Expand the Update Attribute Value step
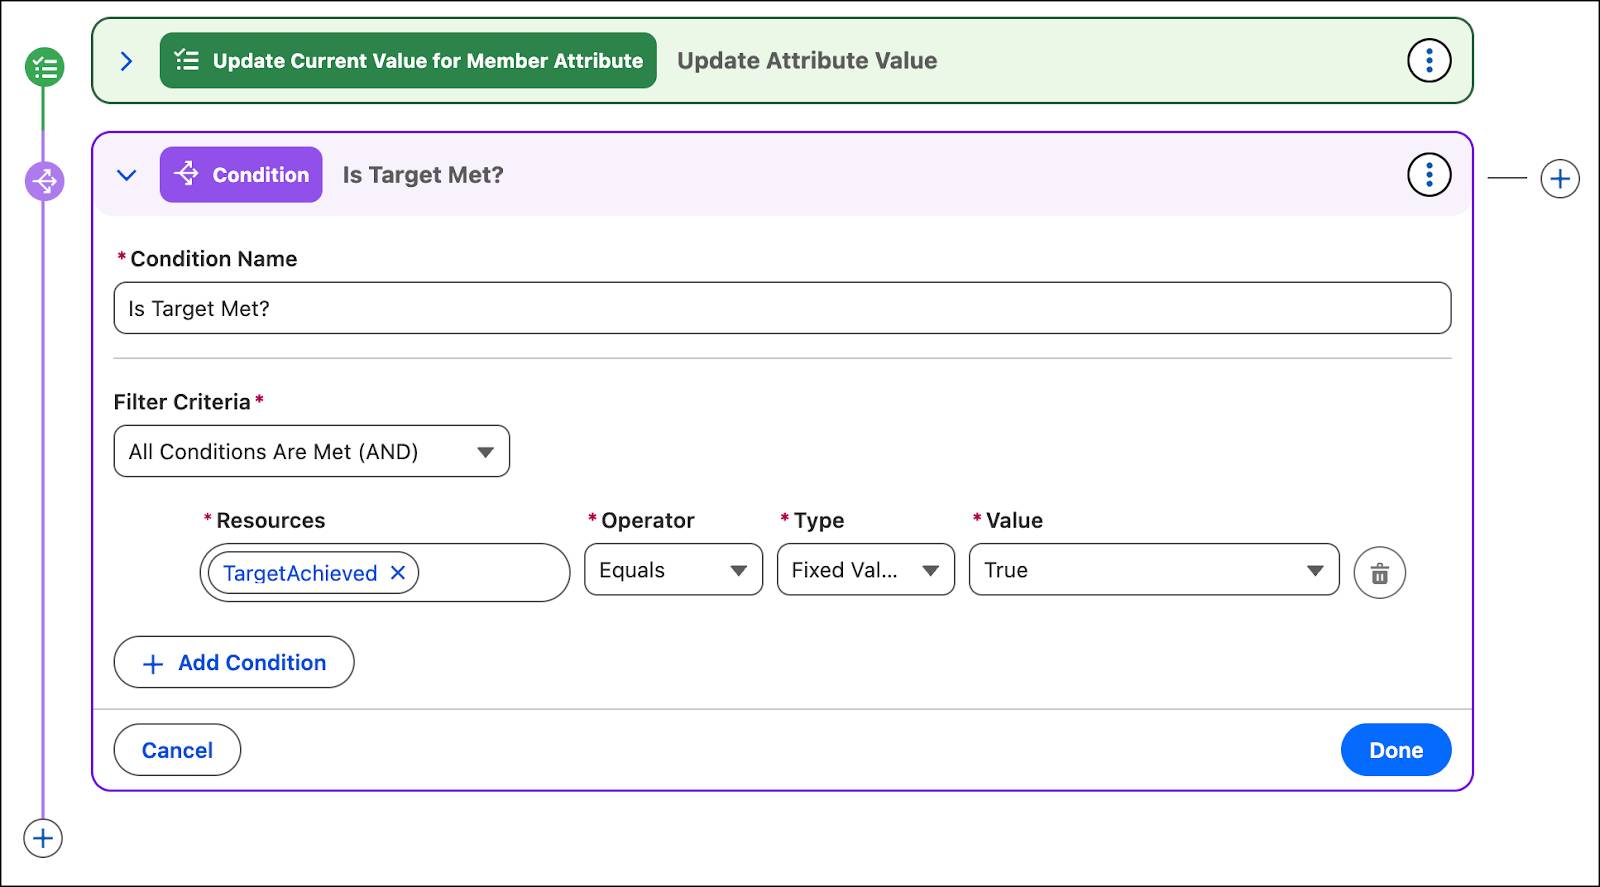The height and width of the screenshot is (887, 1600). pos(126,61)
